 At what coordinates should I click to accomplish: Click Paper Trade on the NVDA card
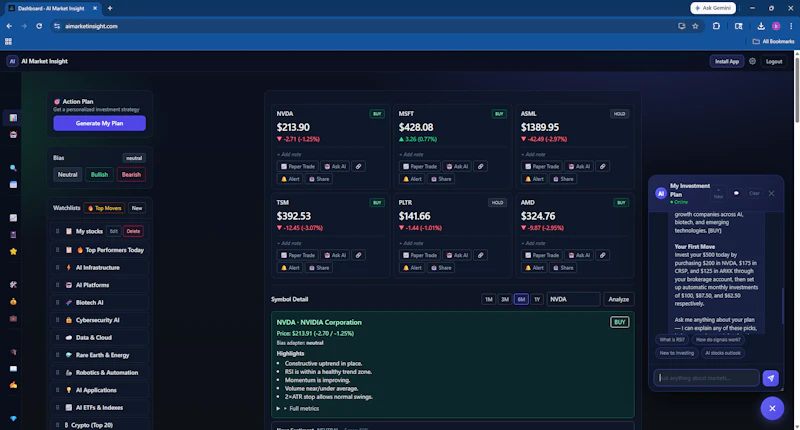click(x=298, y=166)
